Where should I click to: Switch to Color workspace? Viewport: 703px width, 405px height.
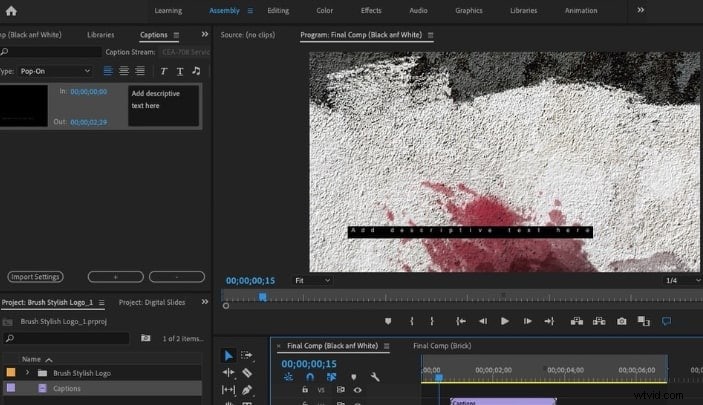click(325, 11)
